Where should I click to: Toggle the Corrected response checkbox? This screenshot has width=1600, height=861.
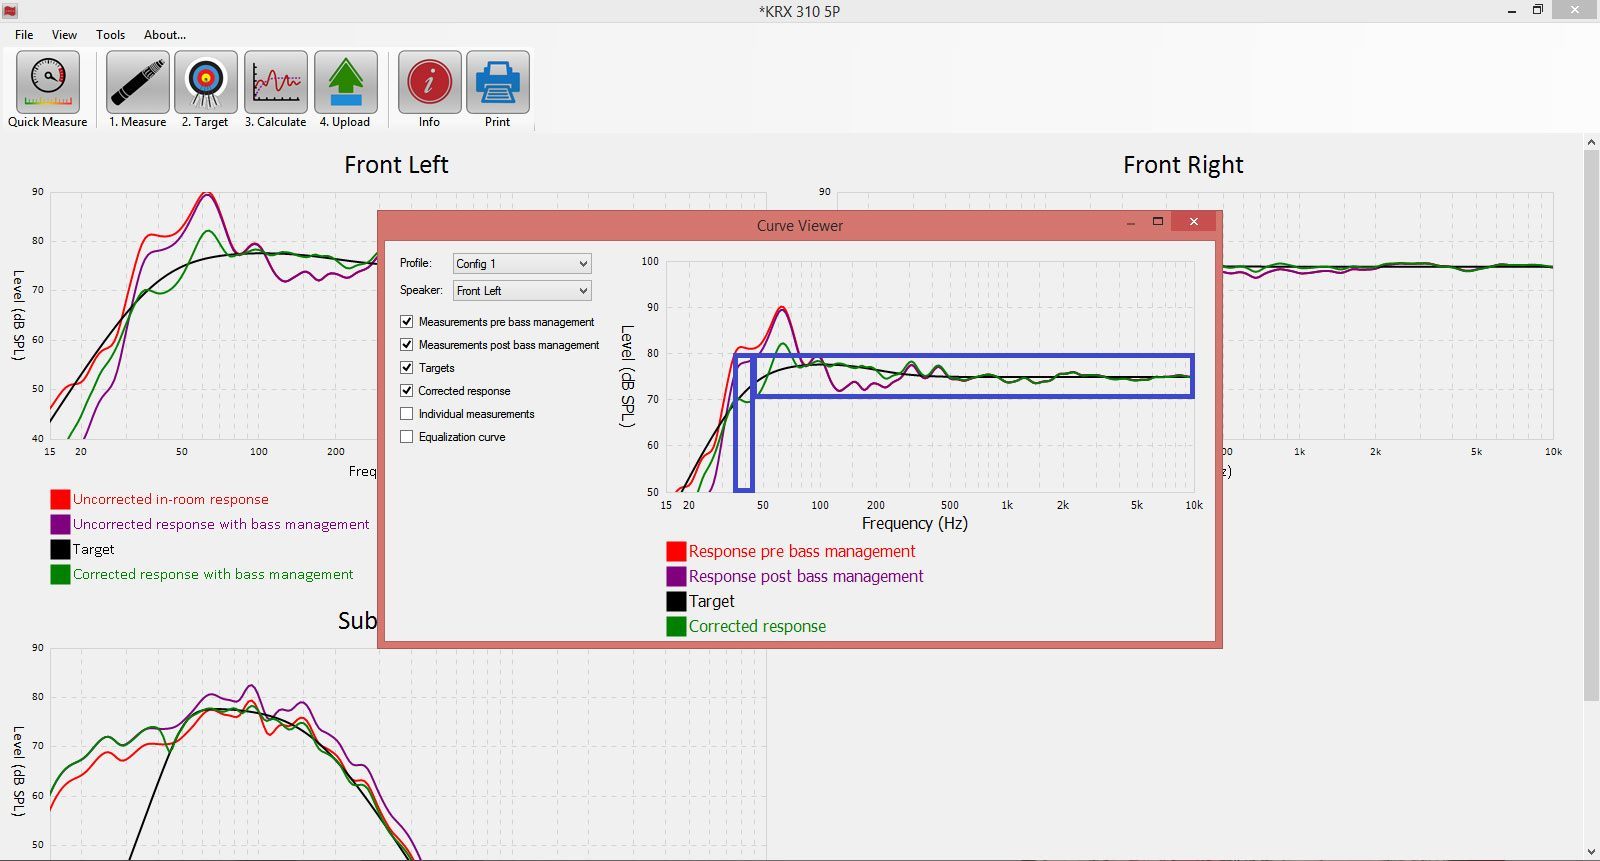[x=407, y=391]
